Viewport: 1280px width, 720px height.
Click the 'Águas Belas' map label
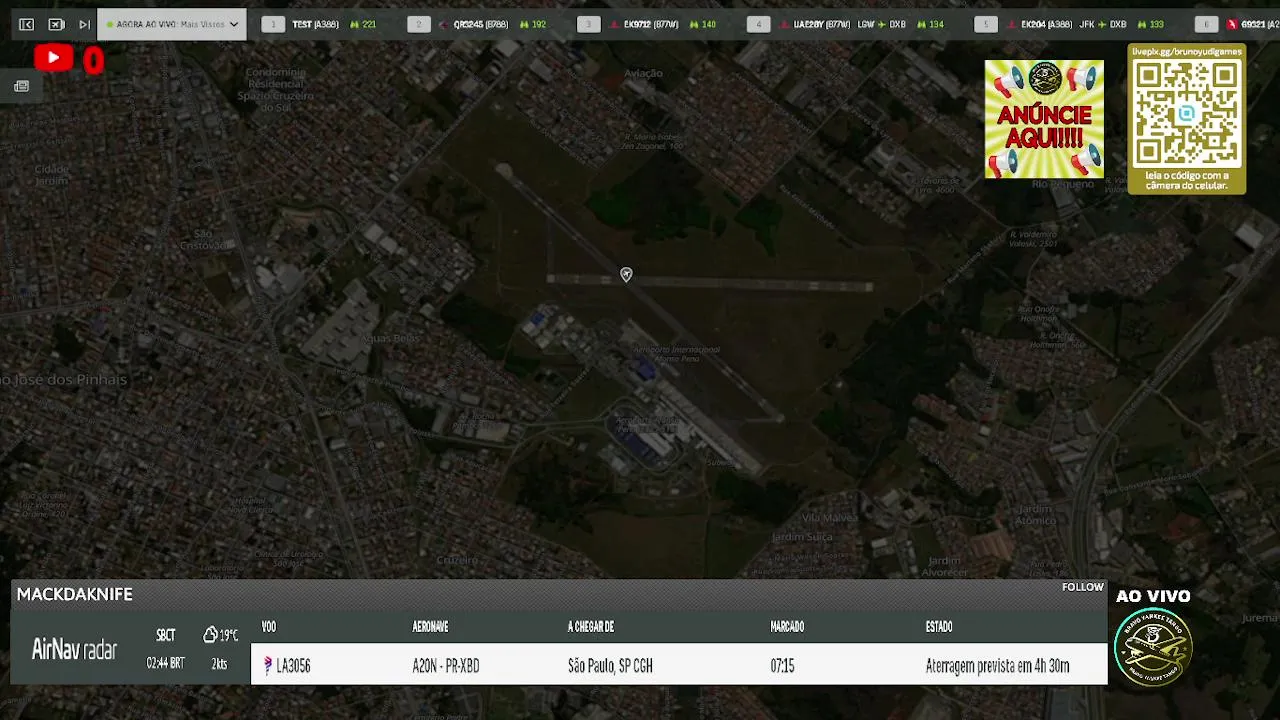click(x=391, y=339)
